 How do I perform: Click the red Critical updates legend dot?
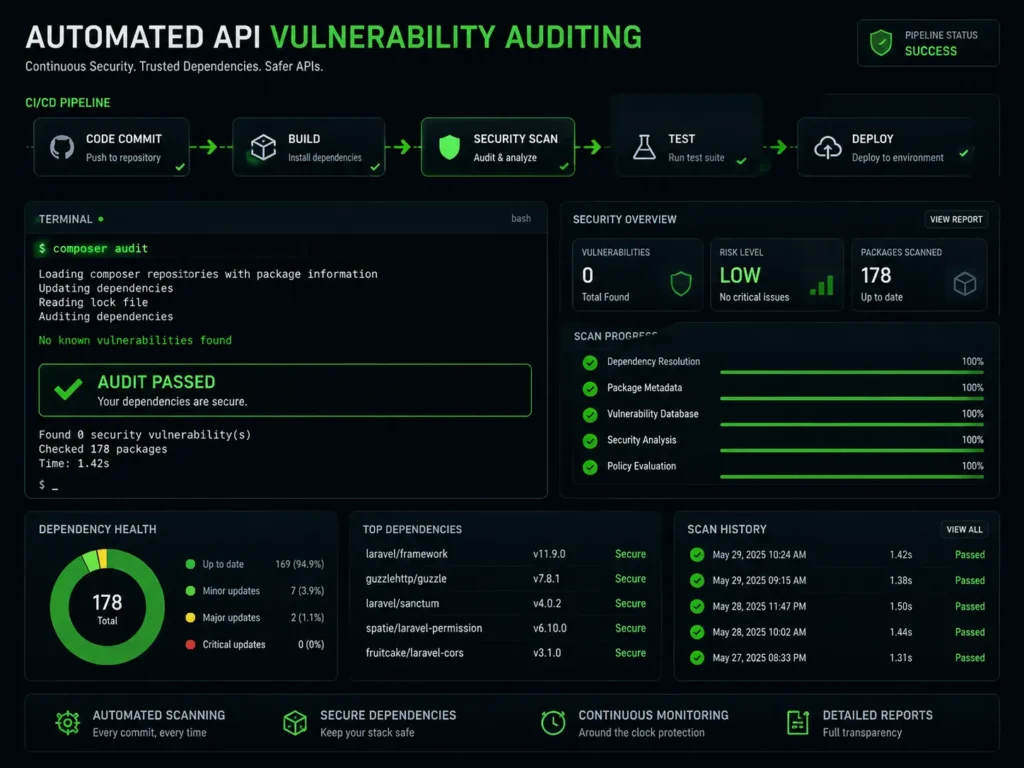pyautogui.click(x=190, y=645)
